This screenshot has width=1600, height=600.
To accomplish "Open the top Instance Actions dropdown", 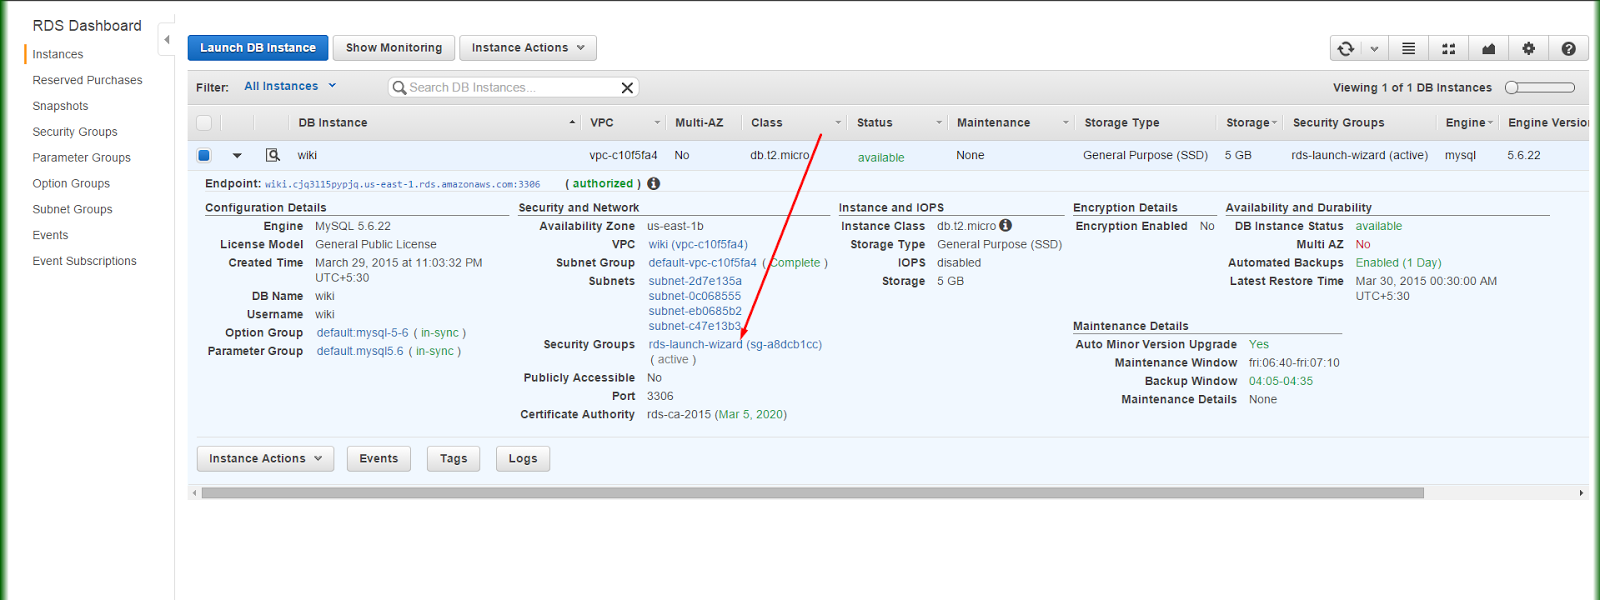I will tap(528, 48).
